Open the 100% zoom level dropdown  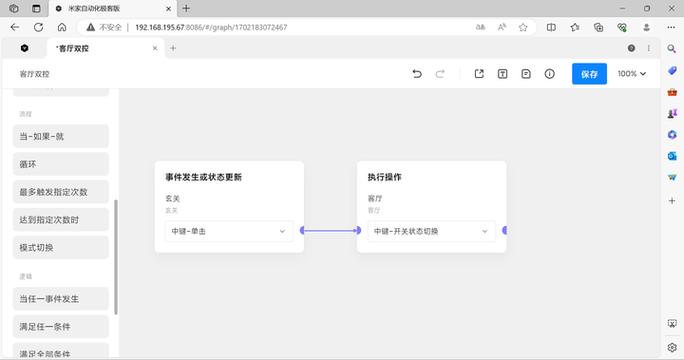(x=631, y=74)
